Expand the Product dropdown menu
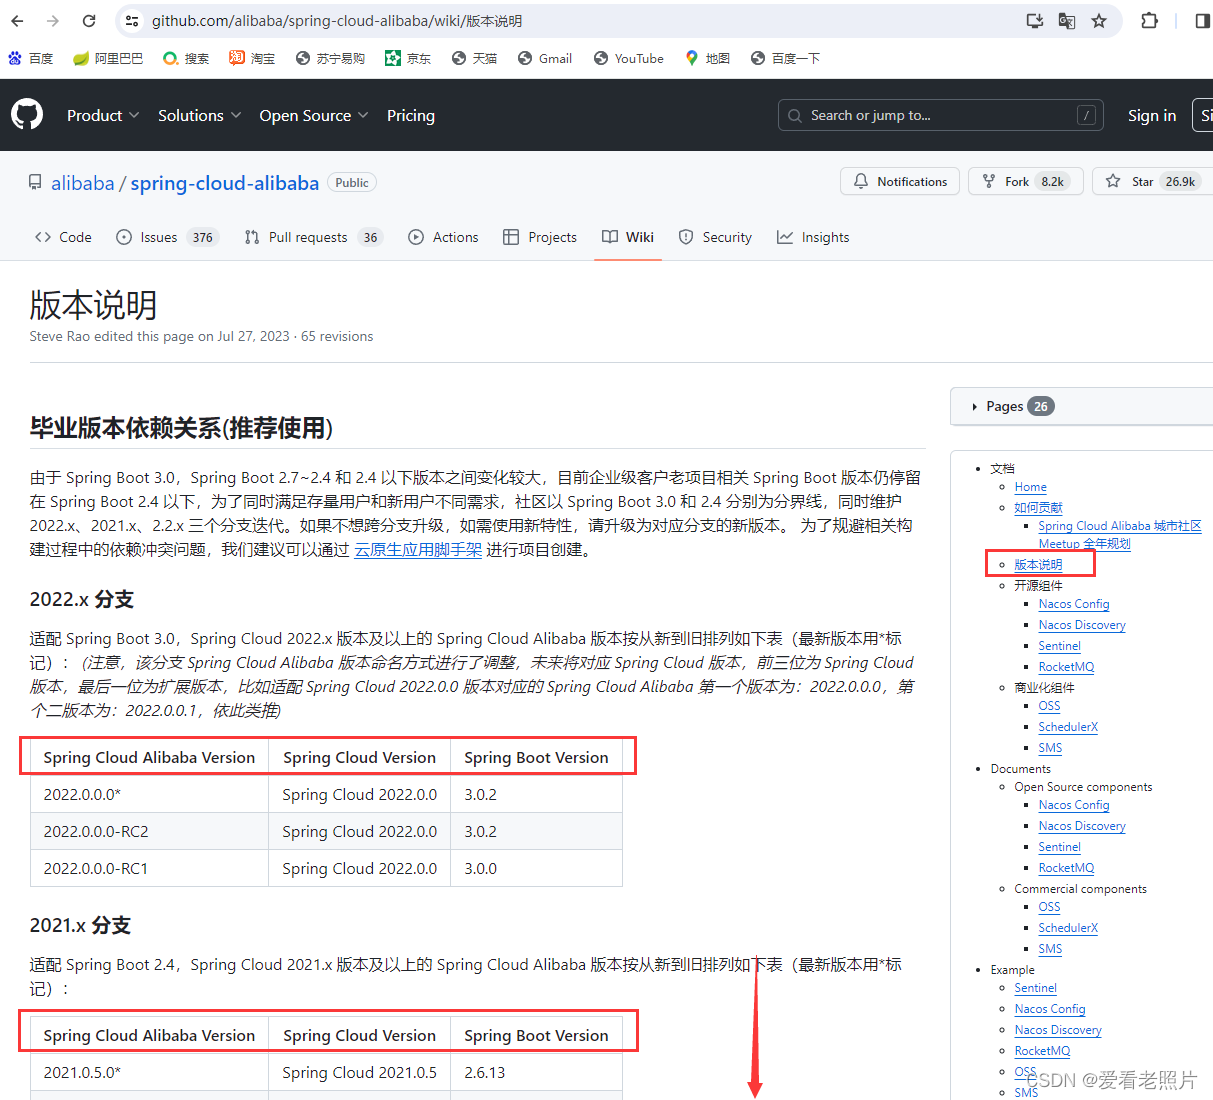Screen dimensions: 1213x1100 click(x=103, y=115)
